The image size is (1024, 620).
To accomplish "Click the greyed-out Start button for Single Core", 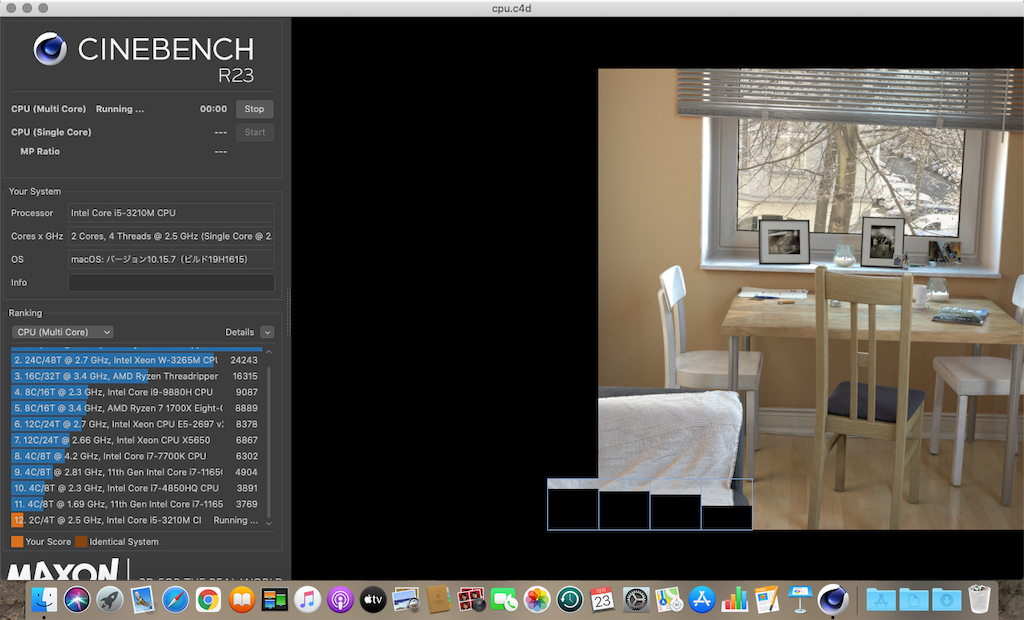I will coord(254,132).
